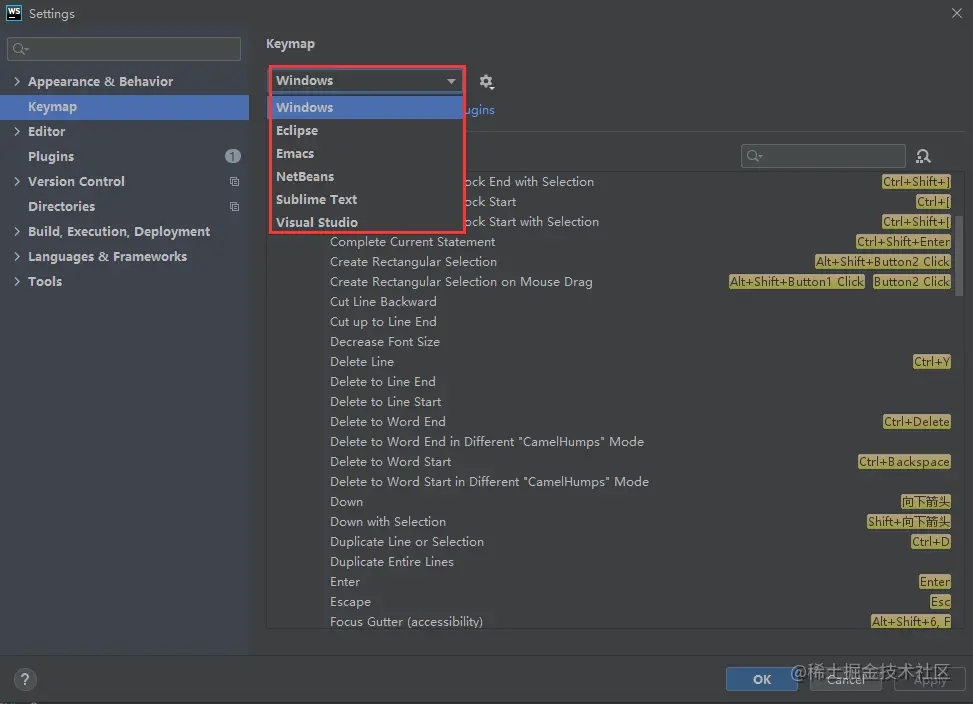Choose Eclipse keymap option

coord(367,130)
